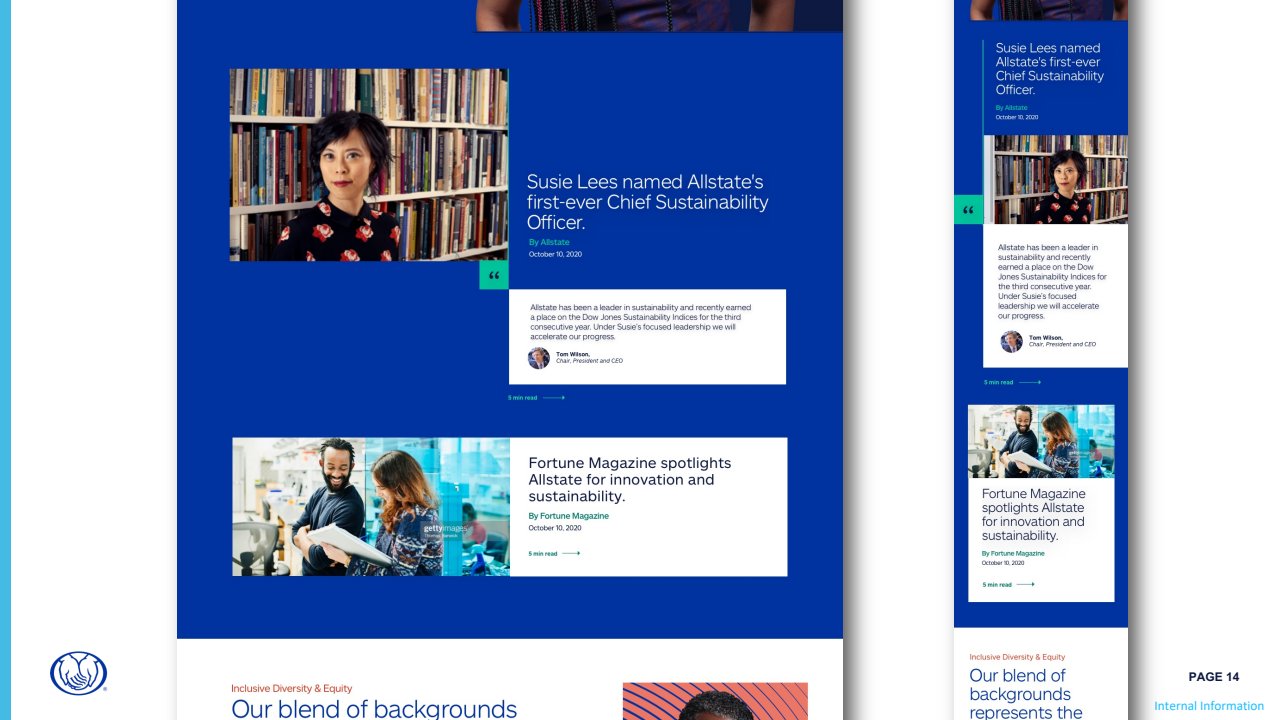Click the green quote mark icon in mobile mockup
Screen dimensions: 1280x720
968,210
